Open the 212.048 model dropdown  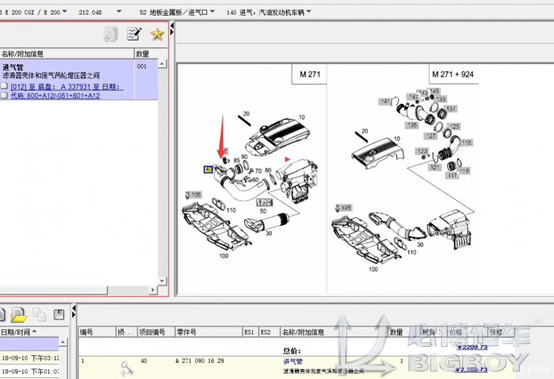coord(119,12)
